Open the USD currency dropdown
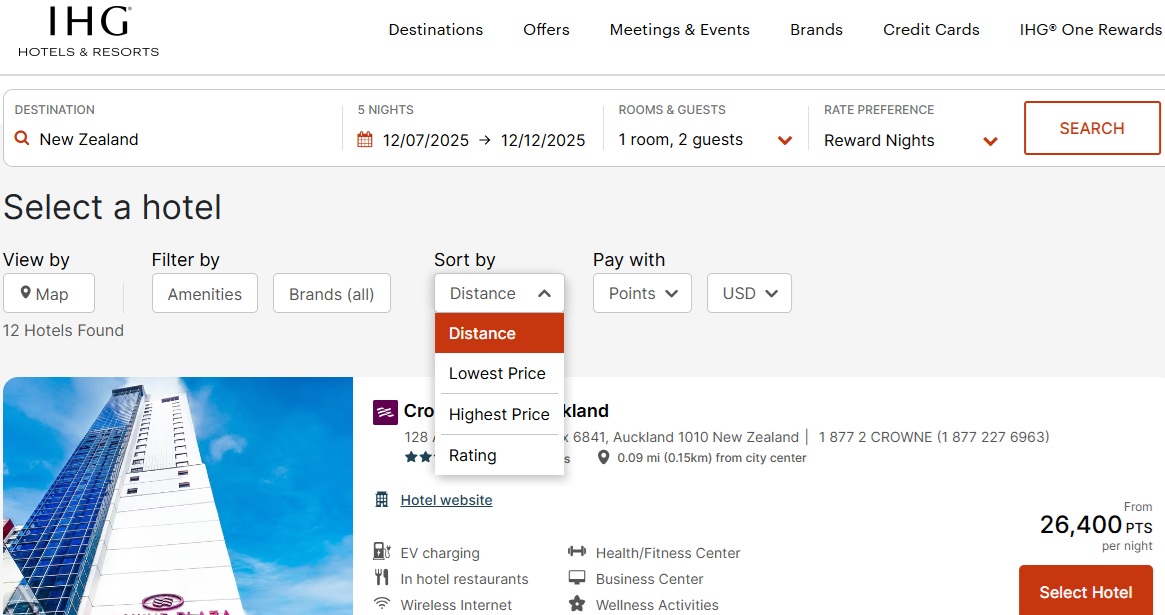This screenshot has width=1165, height=615. coord(749,293)
